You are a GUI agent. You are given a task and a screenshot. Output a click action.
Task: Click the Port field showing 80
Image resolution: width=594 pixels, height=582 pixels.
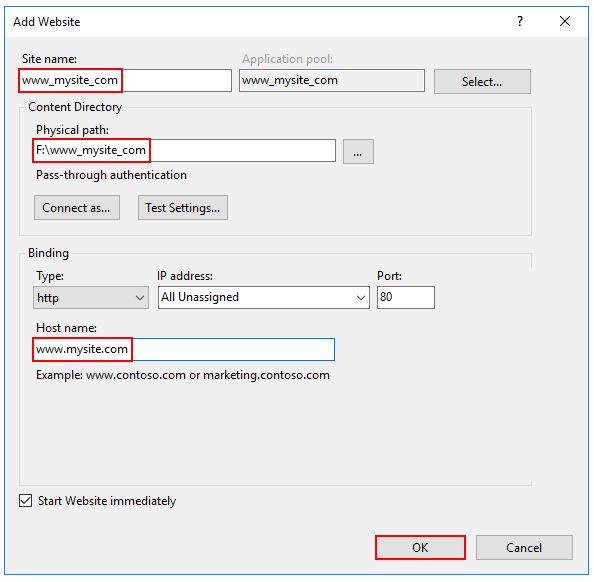[x=406, y=297]
